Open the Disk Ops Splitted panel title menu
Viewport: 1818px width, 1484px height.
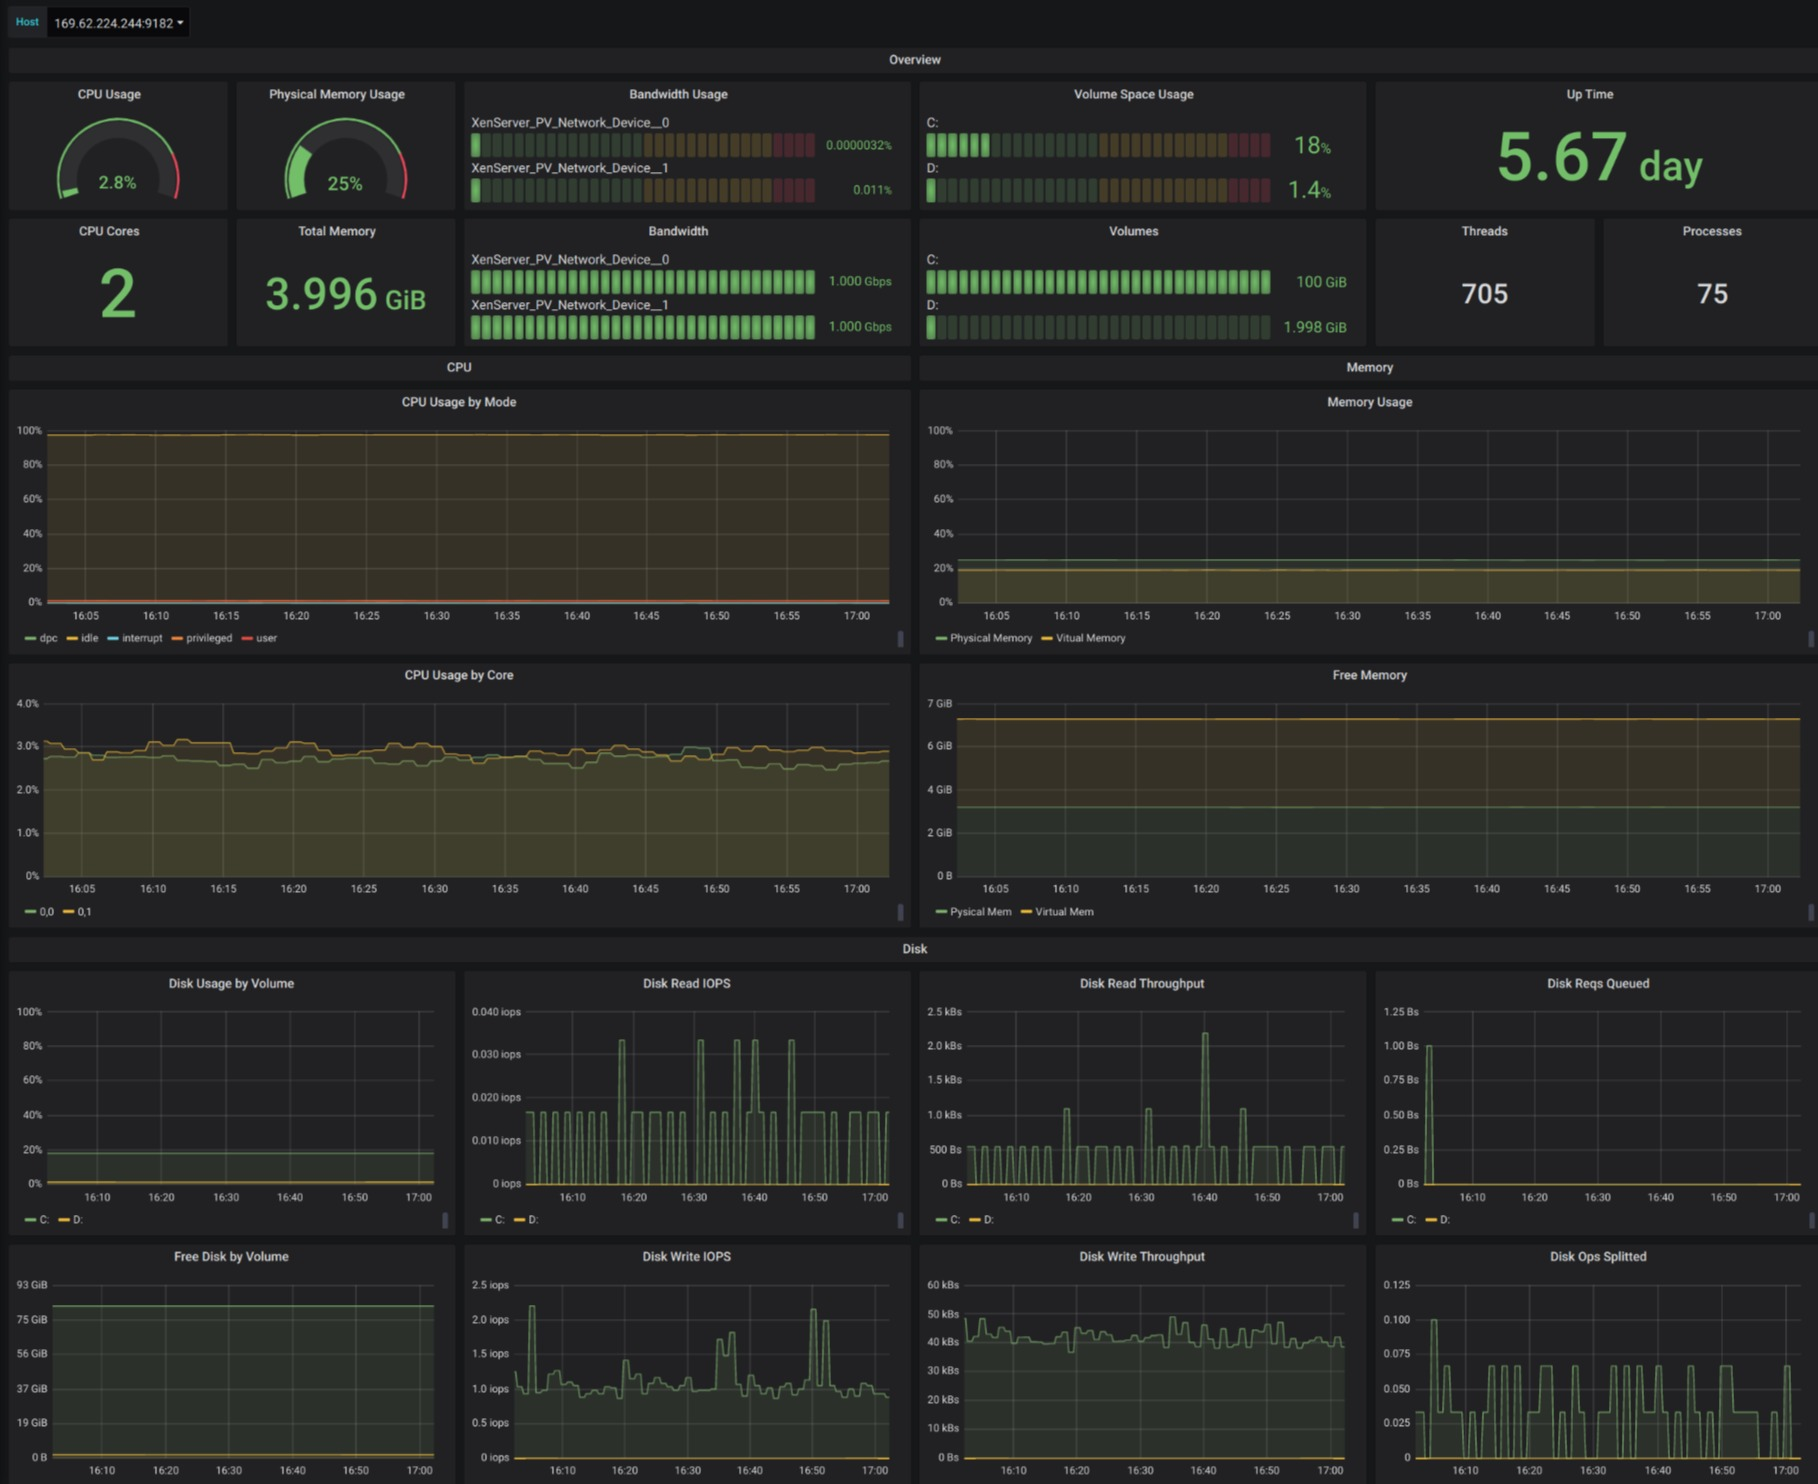pos(1597,1257)
